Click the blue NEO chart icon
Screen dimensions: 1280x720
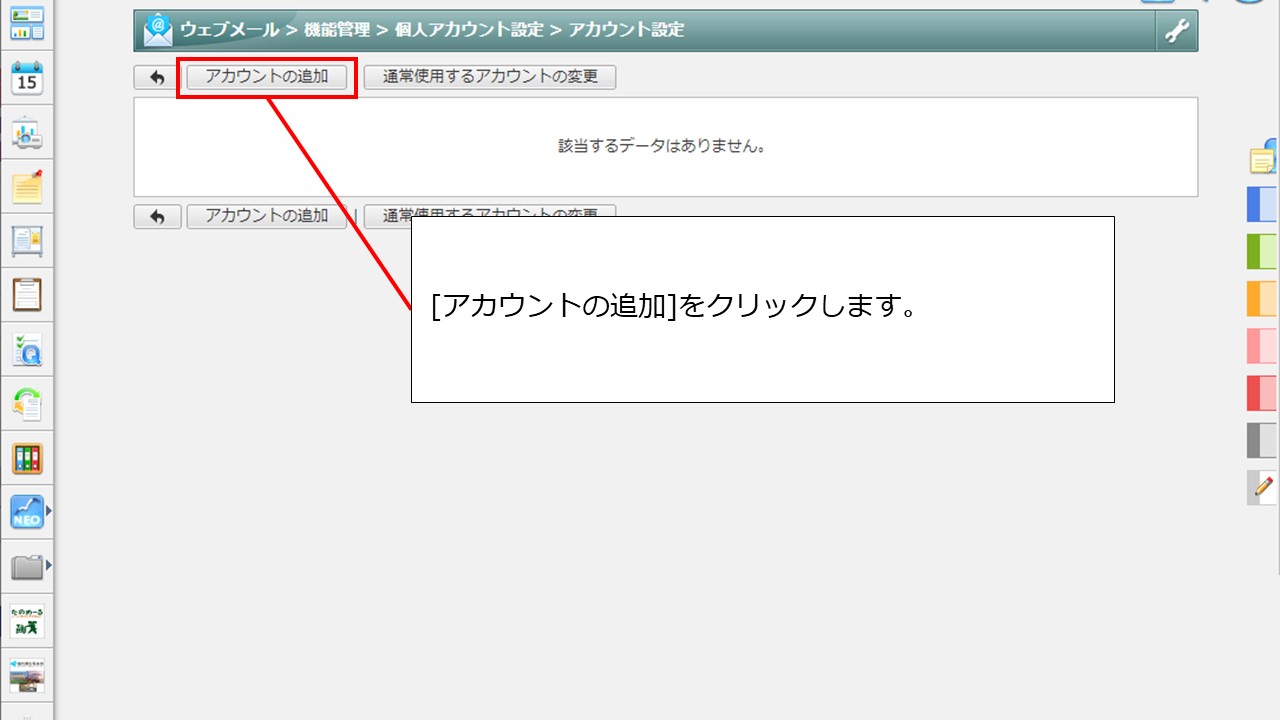(26, 513)
